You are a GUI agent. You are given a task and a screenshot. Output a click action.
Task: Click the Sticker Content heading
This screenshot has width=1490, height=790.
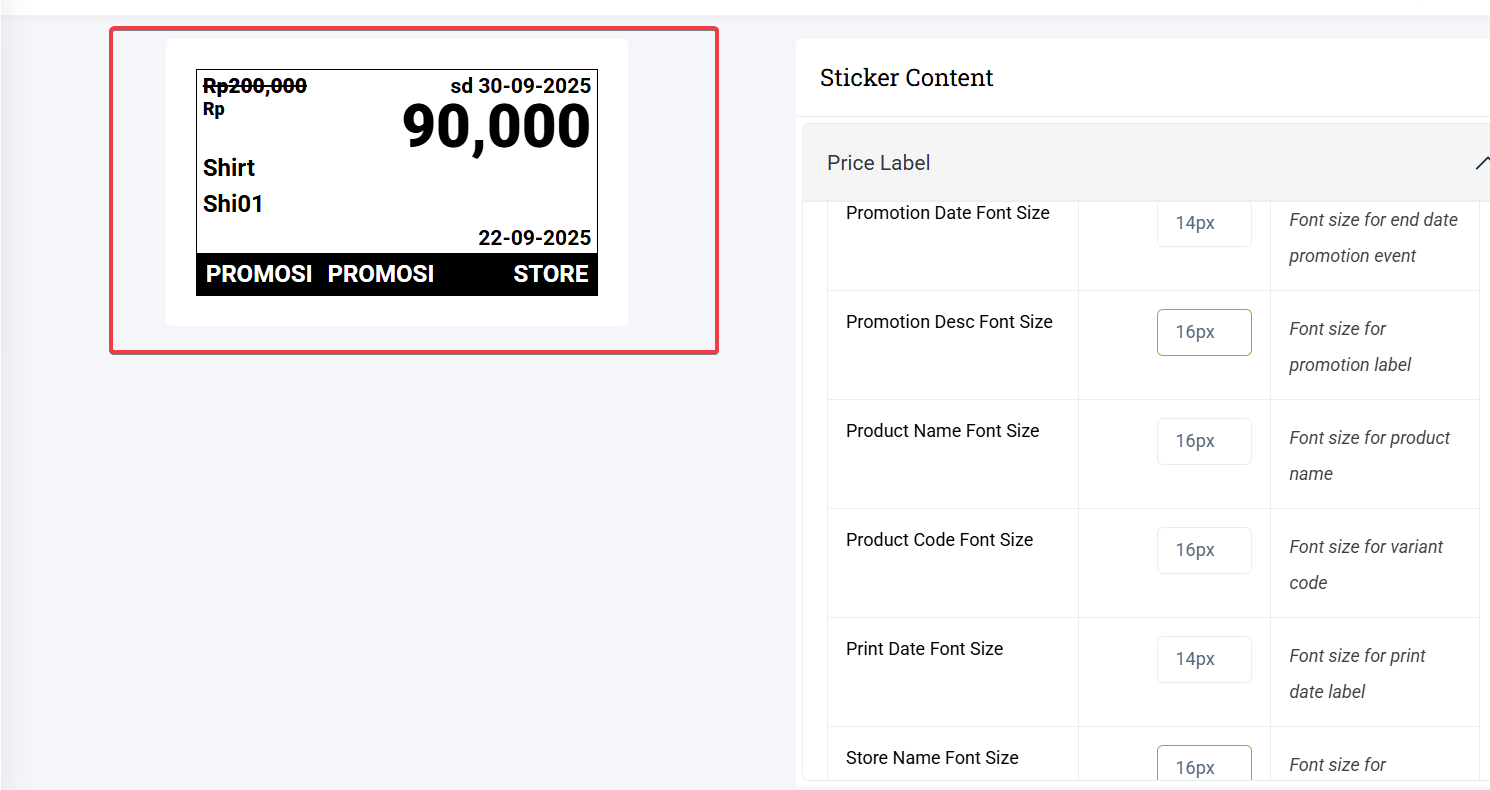906,78
